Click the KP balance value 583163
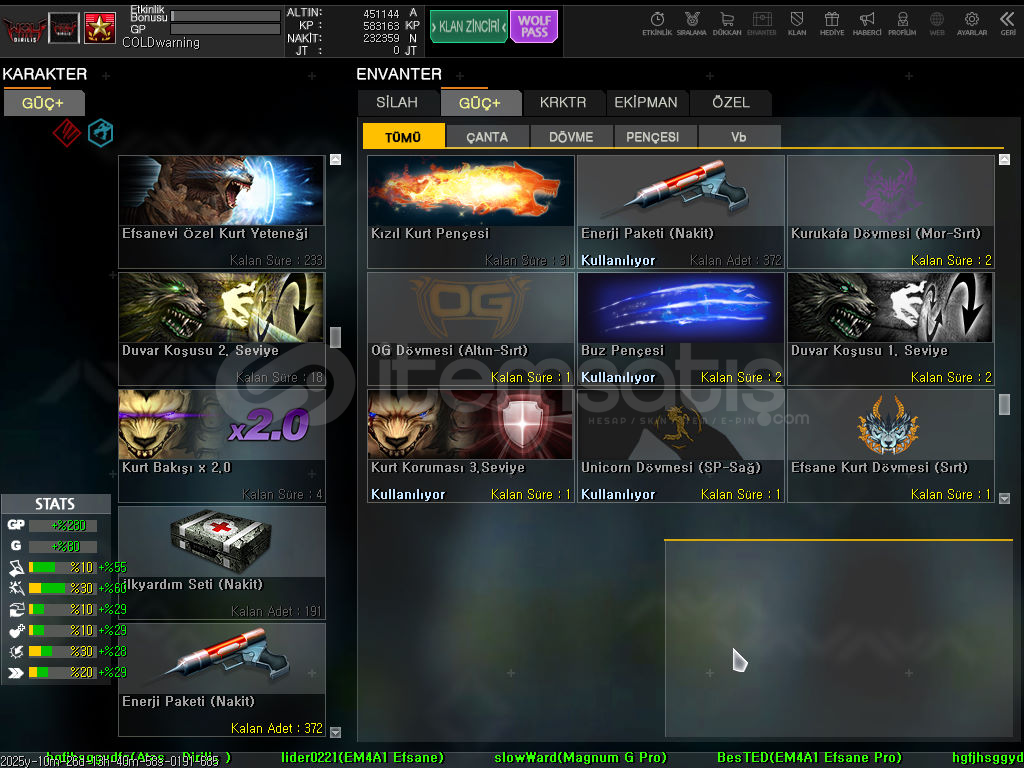 point(381,25)
